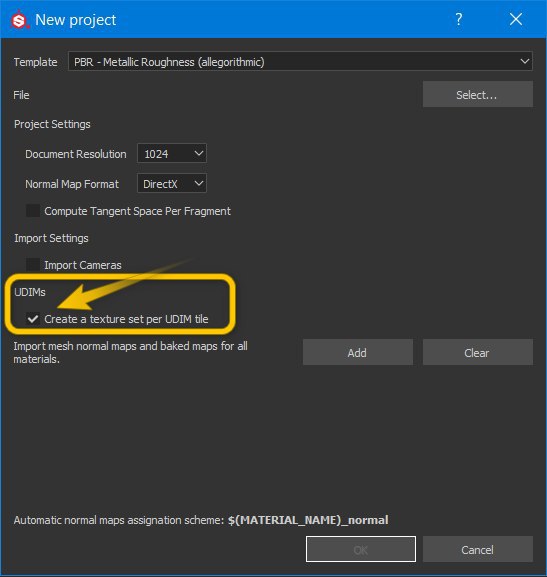The image size is (547, 577).
Task: Tick the Import Cameras checkbox
Action: [x=33, y=265]
